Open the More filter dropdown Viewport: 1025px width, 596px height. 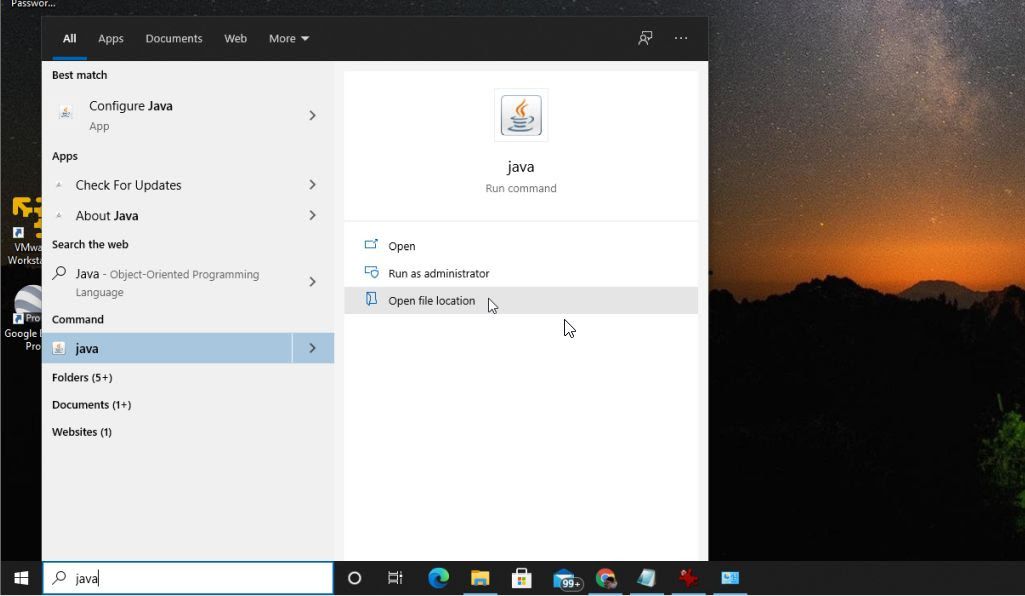click(288, 39)
